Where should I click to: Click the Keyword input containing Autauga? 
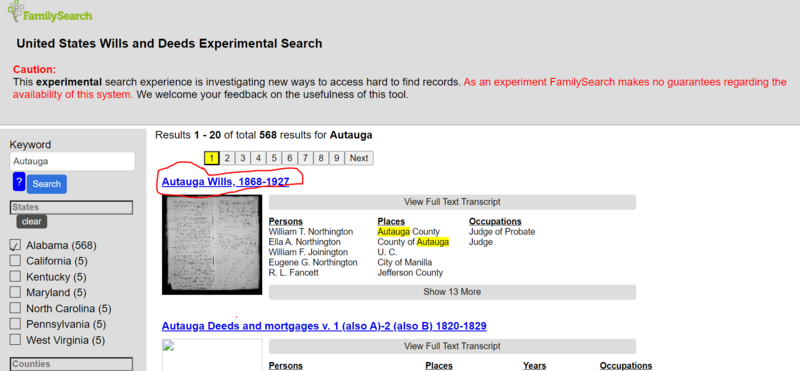(x=72, y=161)
